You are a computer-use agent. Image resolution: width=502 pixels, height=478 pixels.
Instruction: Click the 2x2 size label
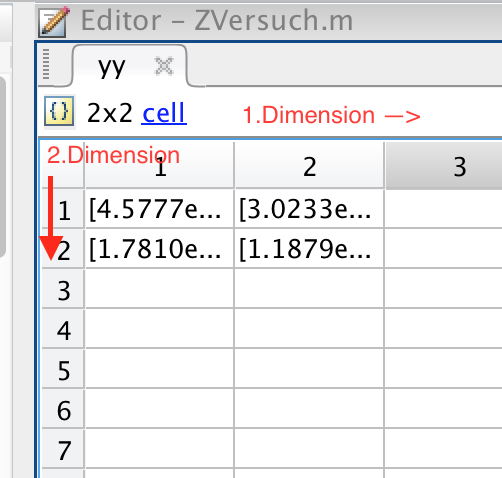(x=109, y=113)
